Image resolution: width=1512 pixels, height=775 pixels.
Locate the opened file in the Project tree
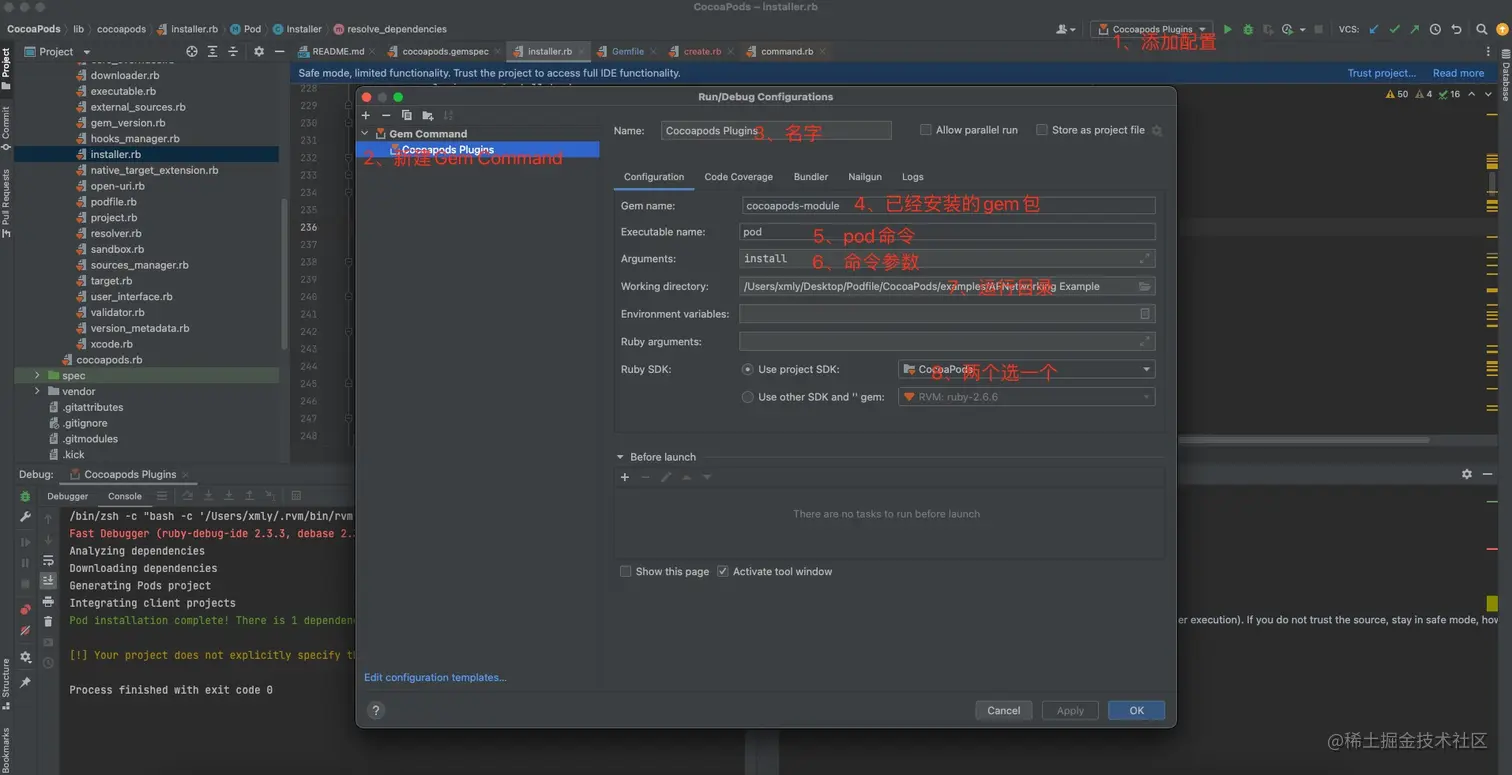[x=192, y=51]
